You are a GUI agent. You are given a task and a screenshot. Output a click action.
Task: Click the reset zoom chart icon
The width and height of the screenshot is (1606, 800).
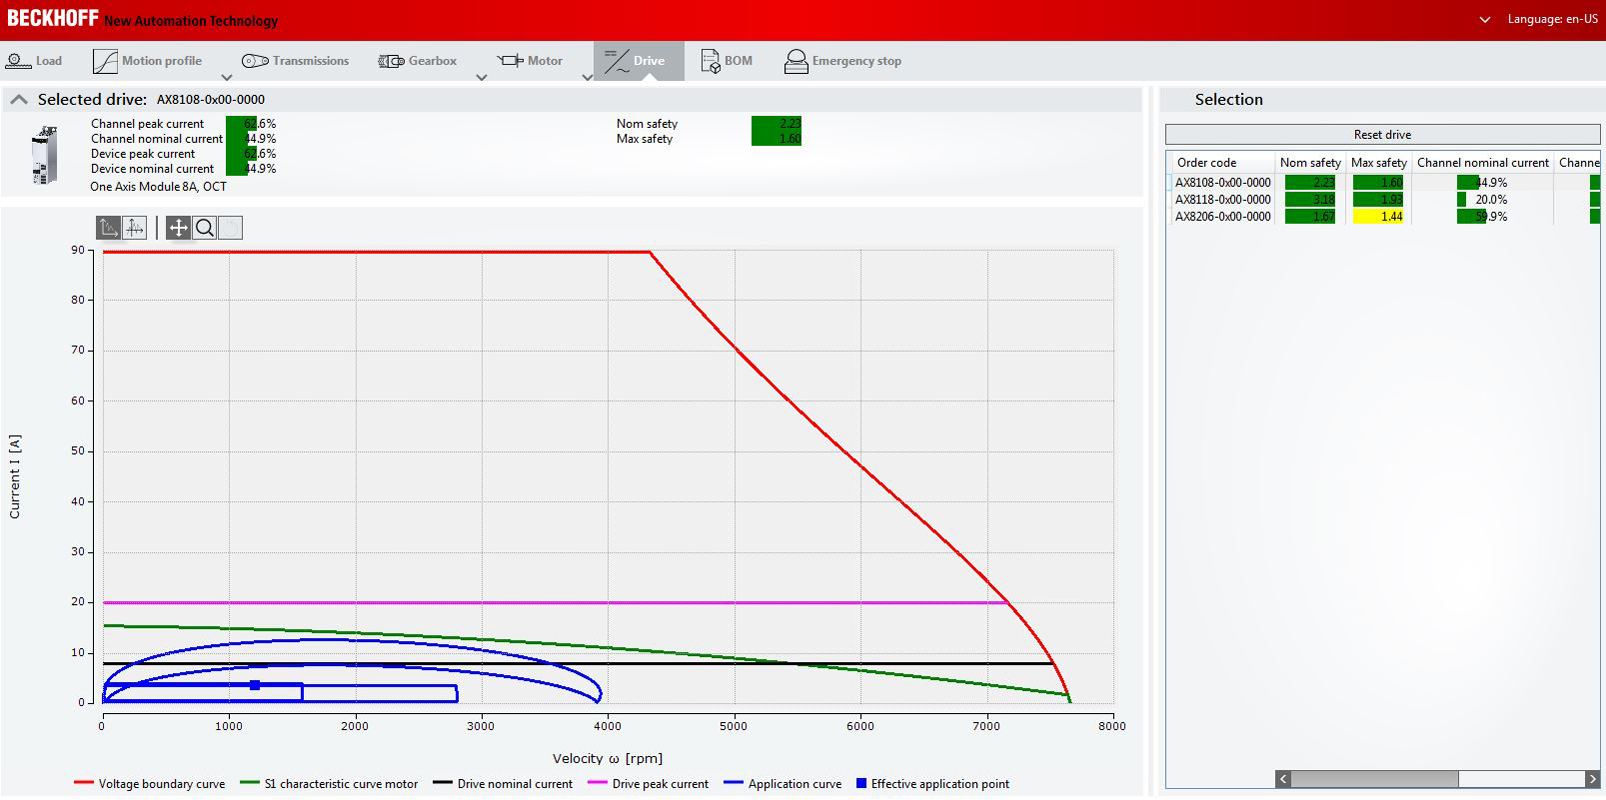click(x=230, y=228)
